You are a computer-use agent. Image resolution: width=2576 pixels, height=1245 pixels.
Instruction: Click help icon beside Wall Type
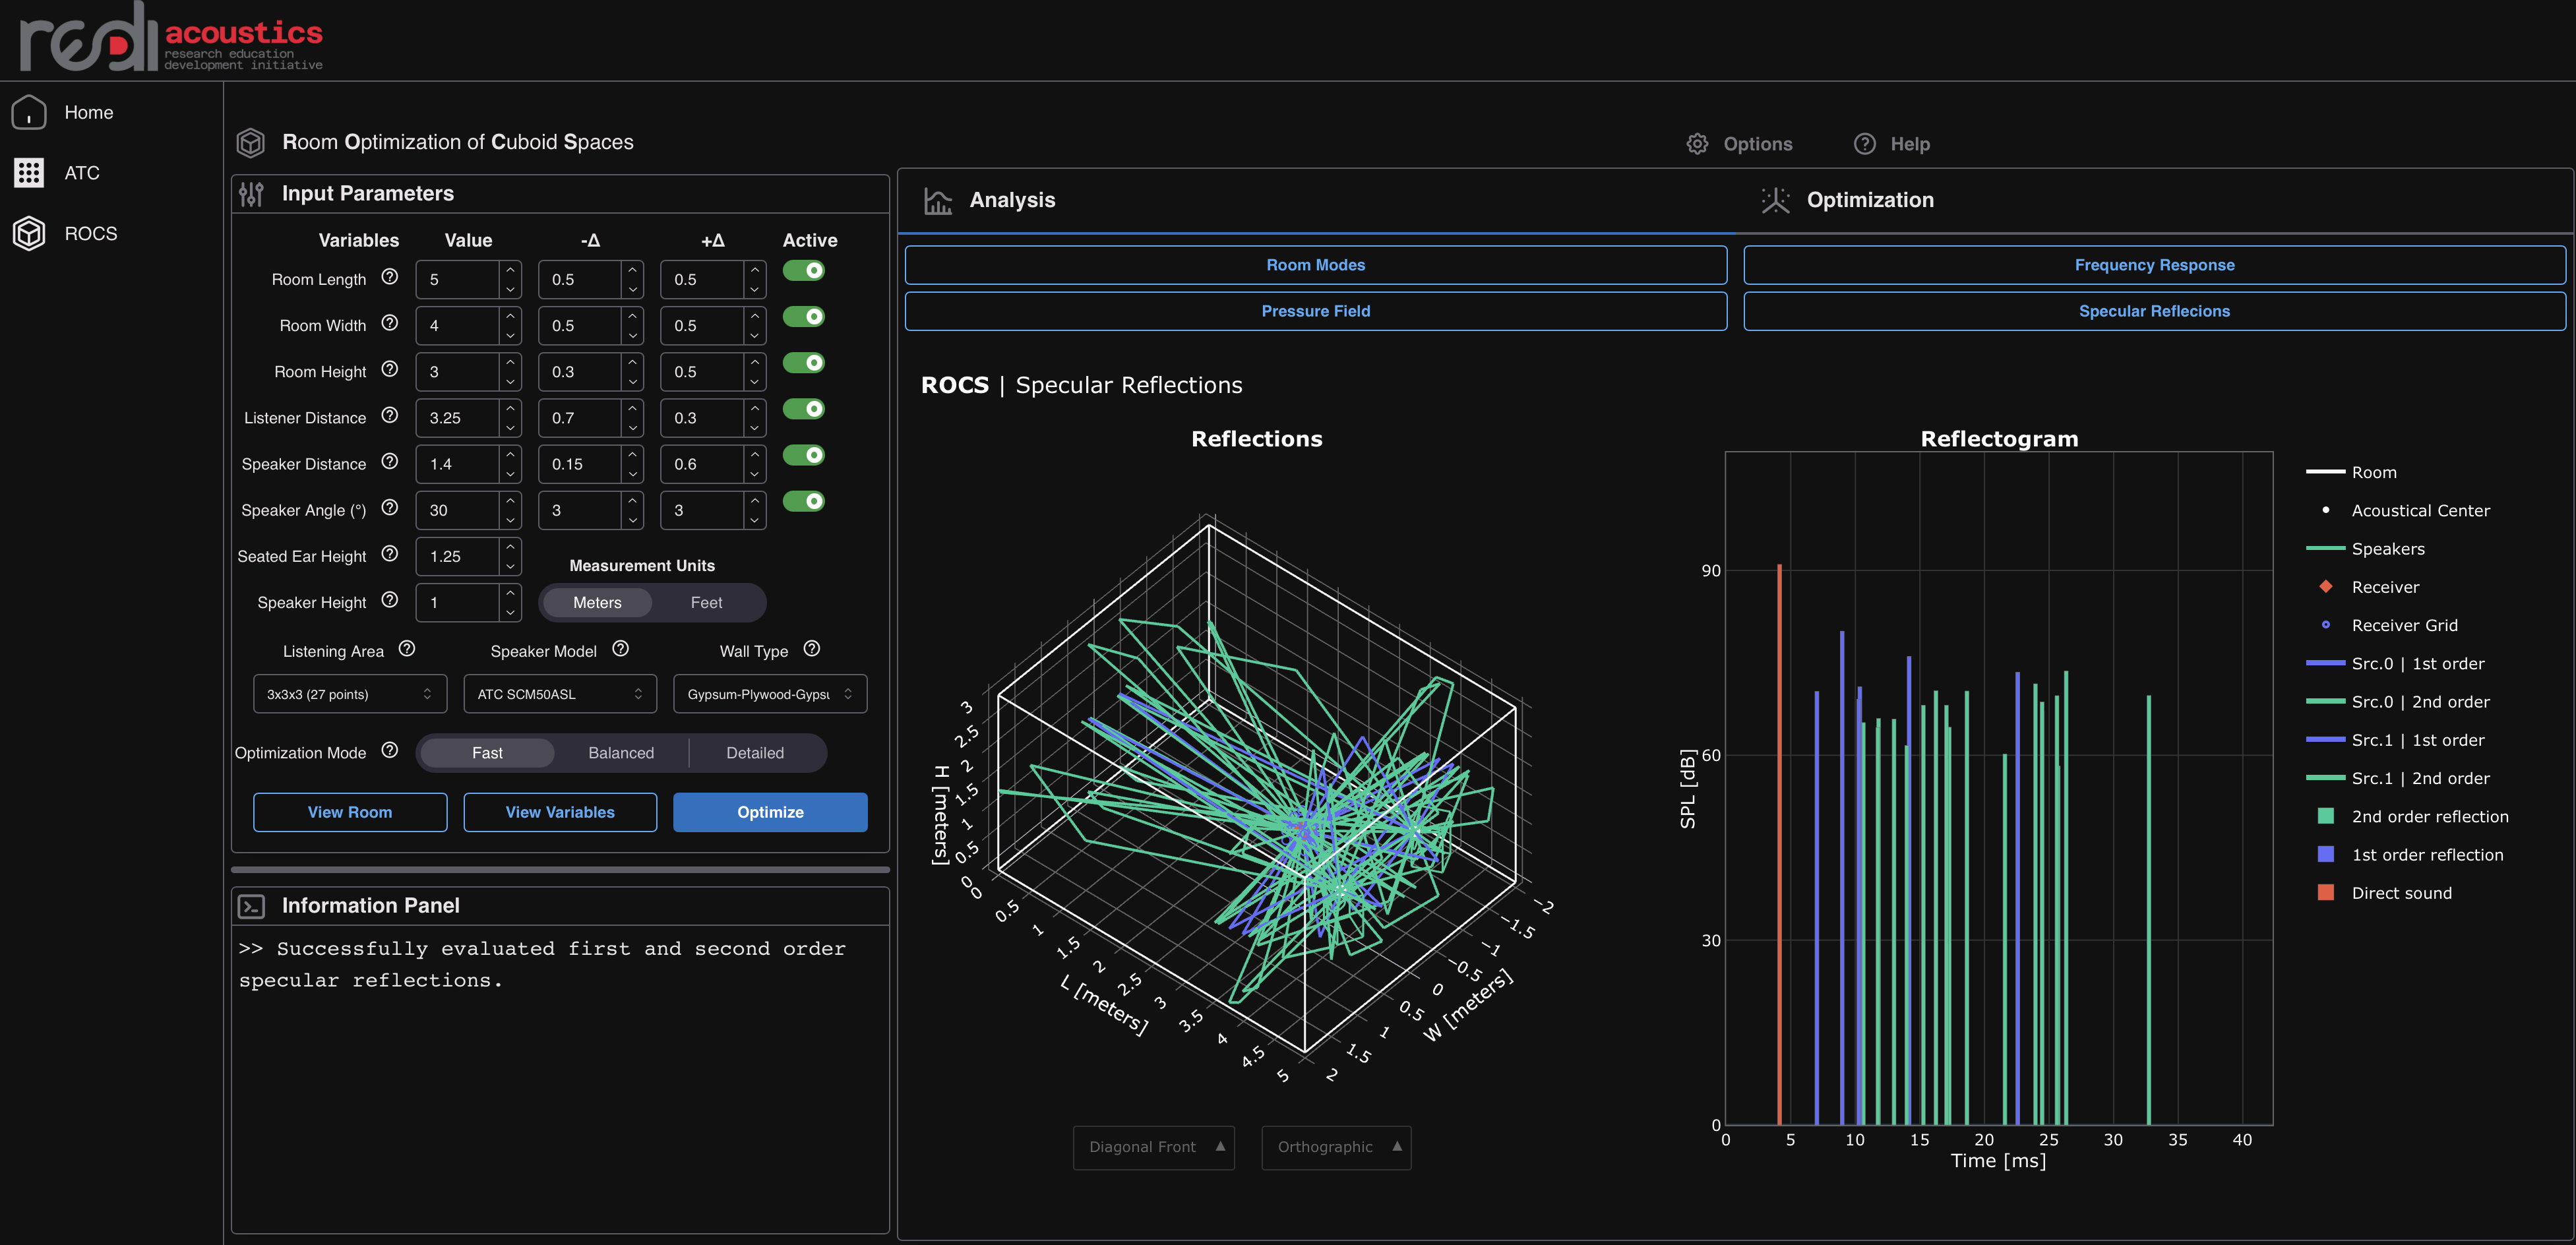pos(811,649)
